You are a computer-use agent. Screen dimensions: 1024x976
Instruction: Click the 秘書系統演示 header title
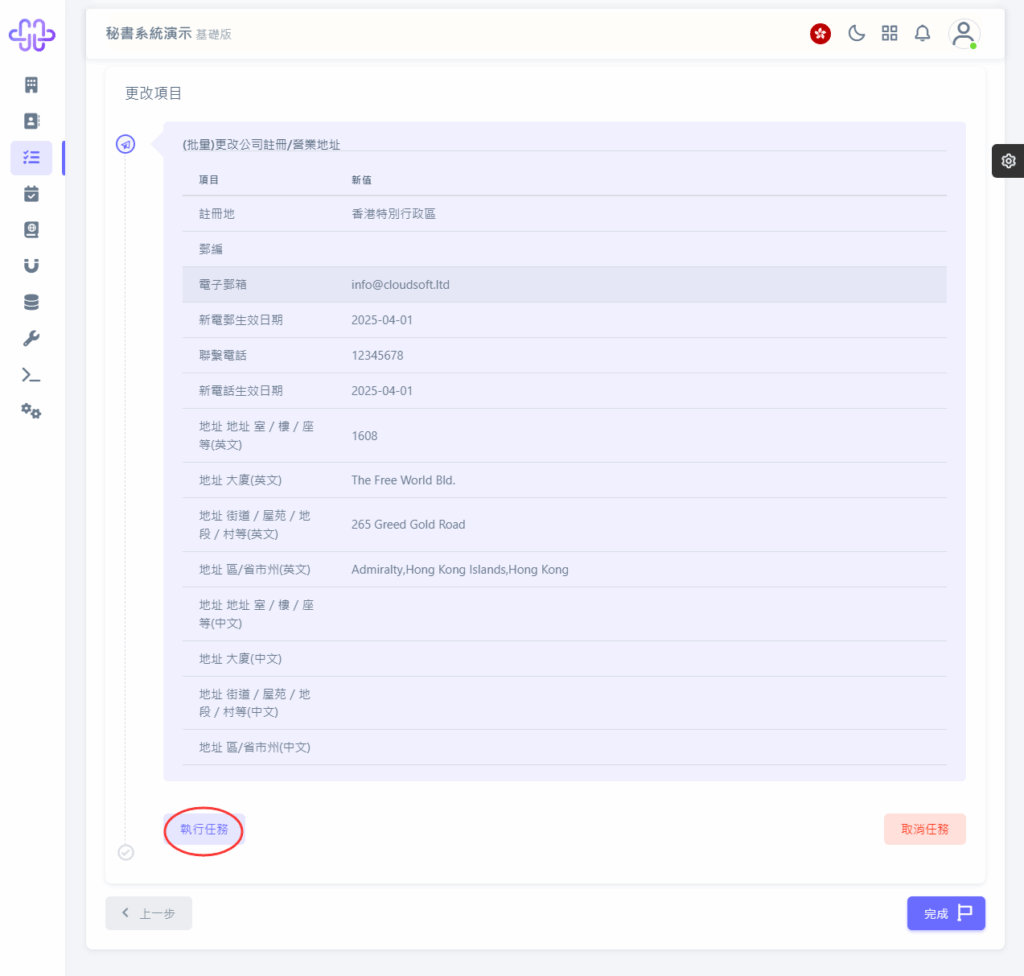pyautogui.click(x=148, y=33)
